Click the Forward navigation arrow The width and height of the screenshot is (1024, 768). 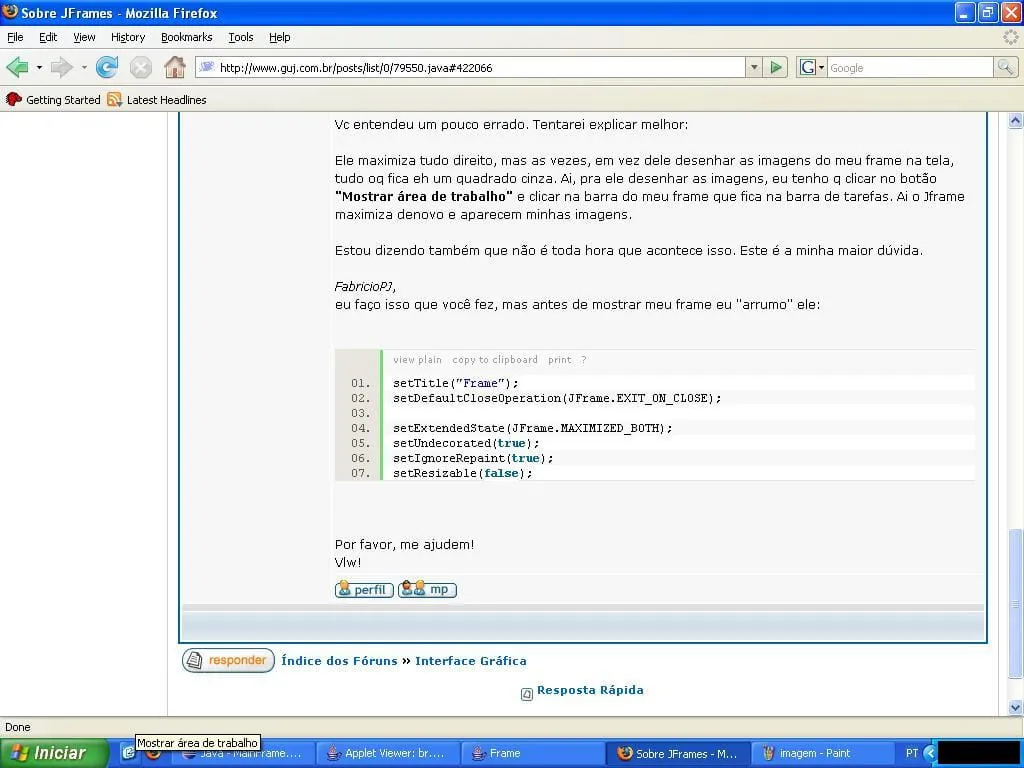click(x=62, y=67)
